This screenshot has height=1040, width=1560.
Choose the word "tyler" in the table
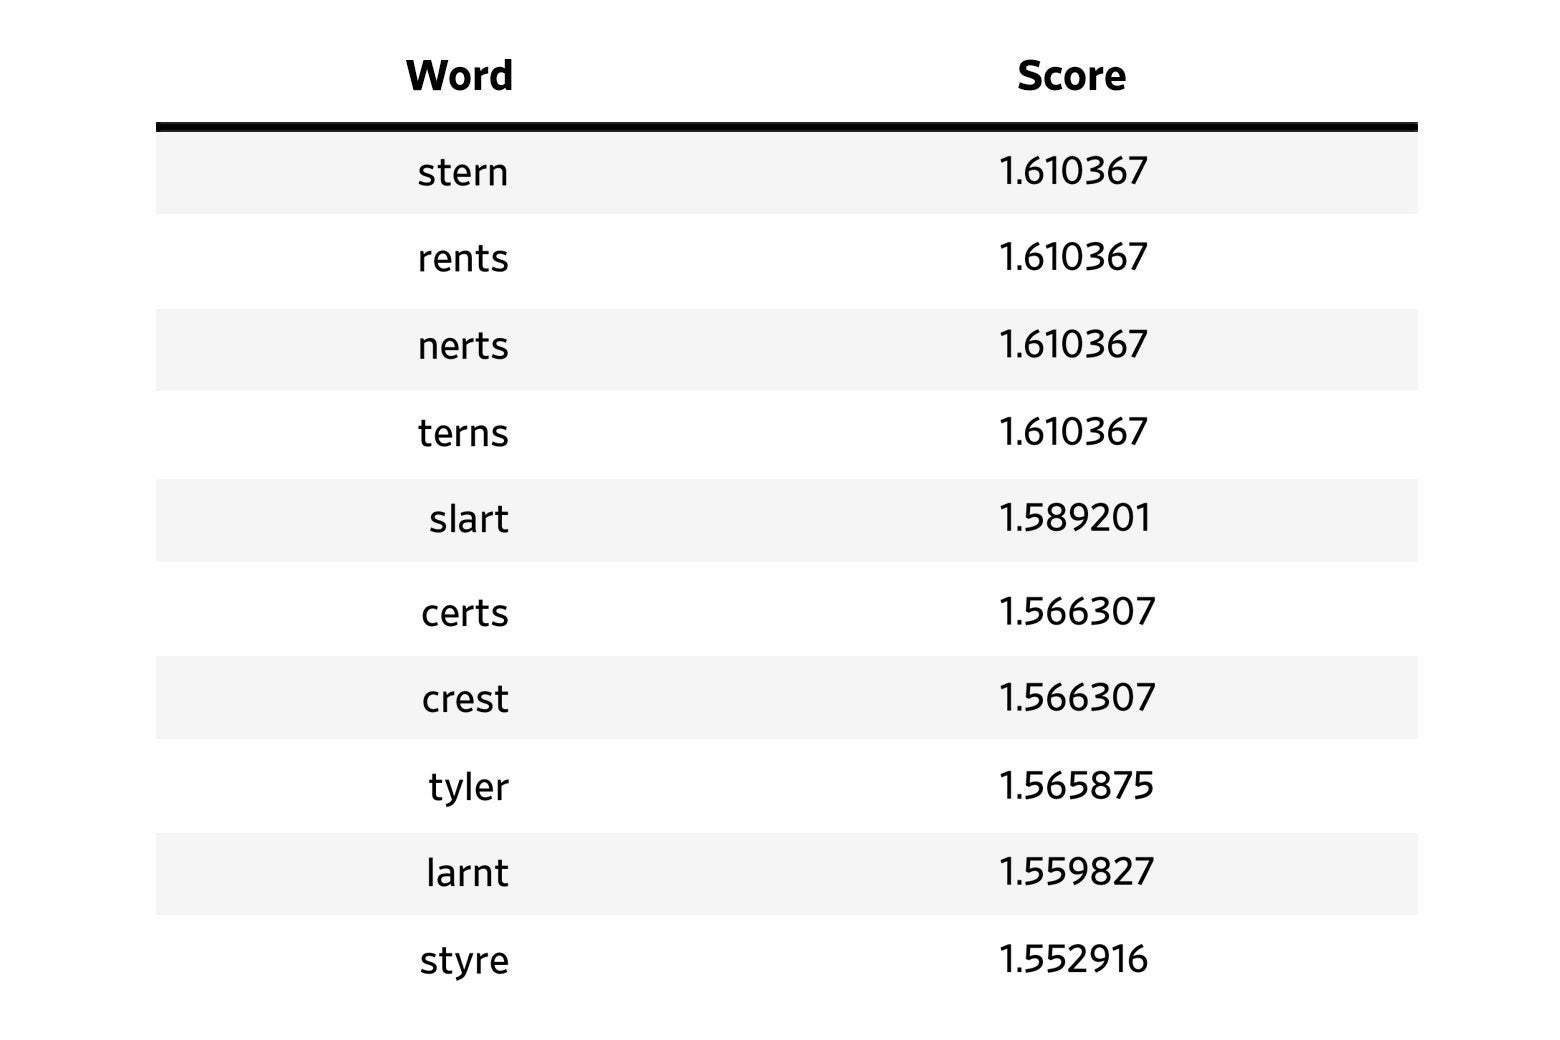[x=468, y=787]
